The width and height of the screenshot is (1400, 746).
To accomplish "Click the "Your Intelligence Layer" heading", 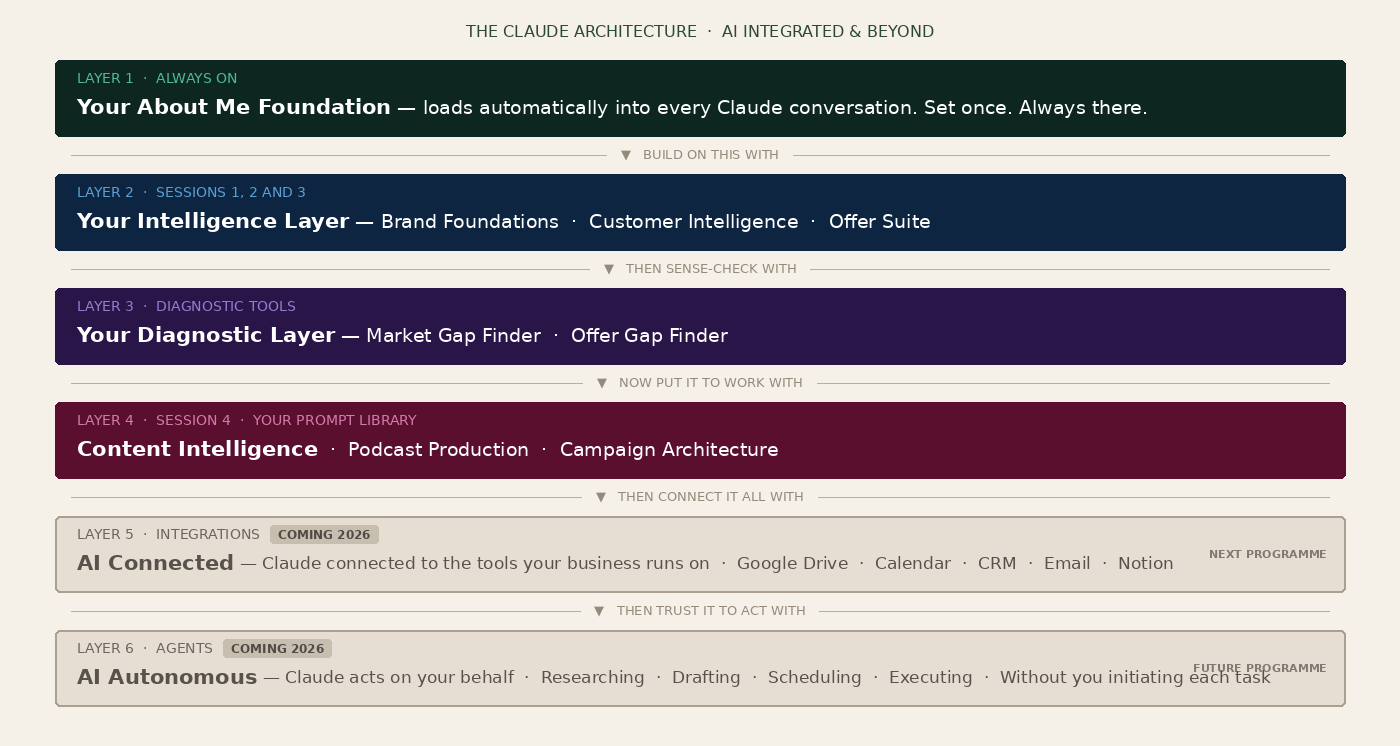I will coord(213,221).
